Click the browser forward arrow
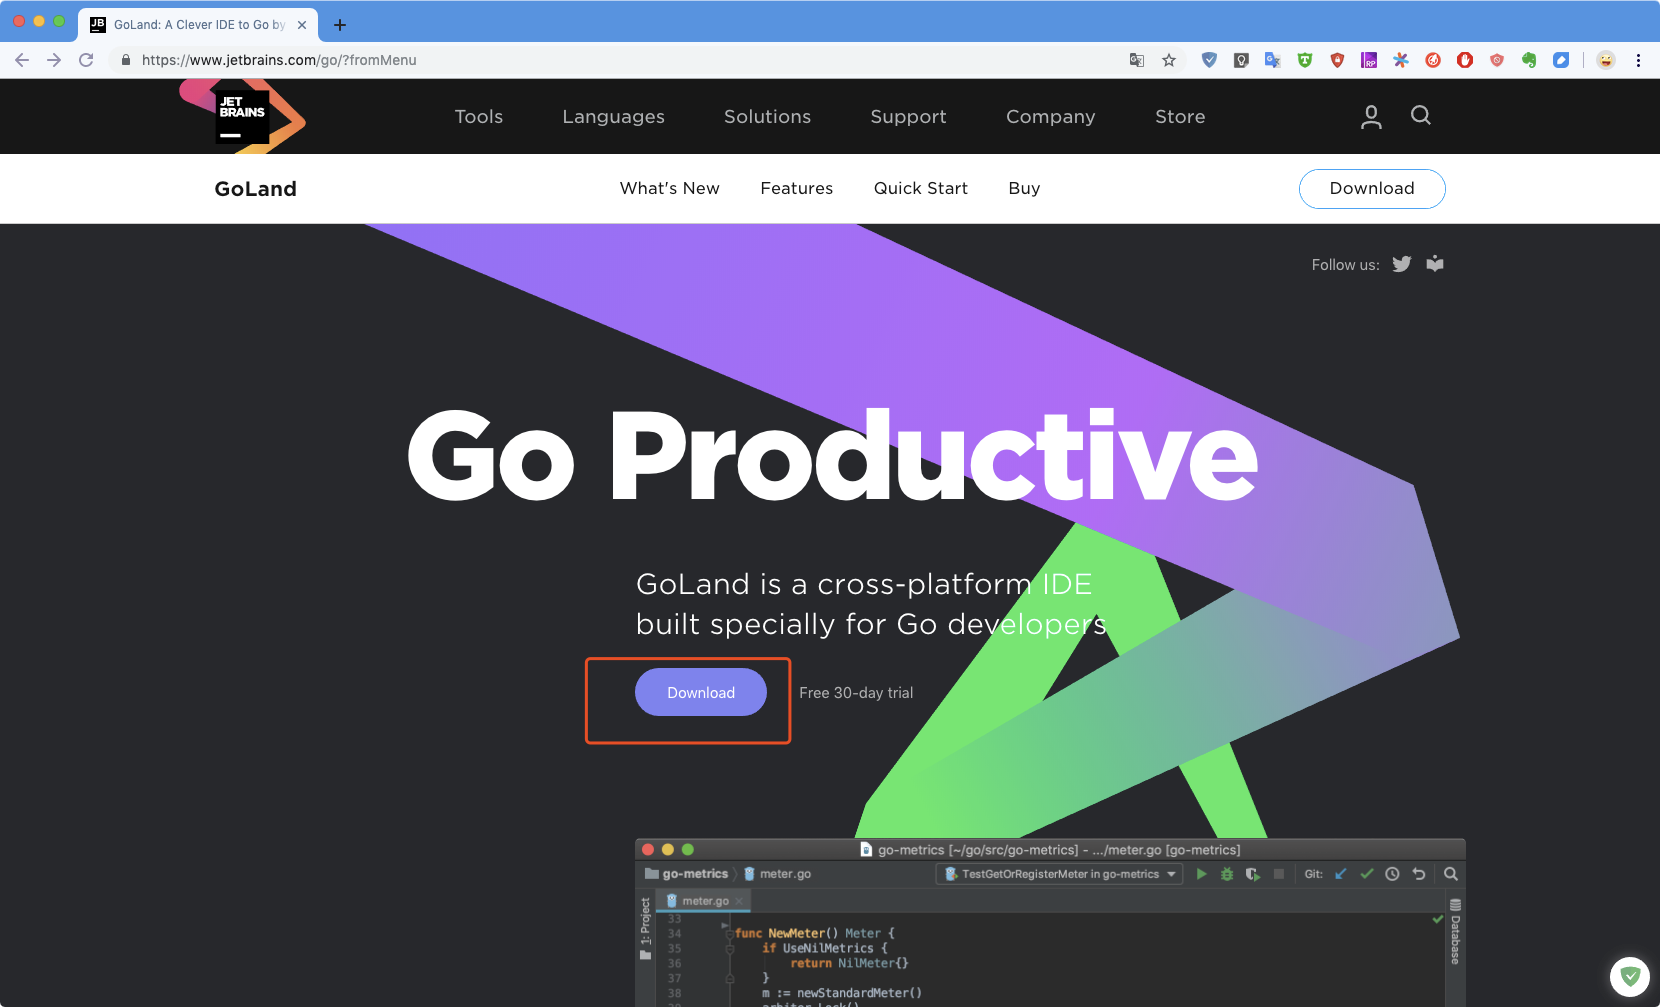Viewport: 1660px width, 1007px height. click(x=54, y=60)
